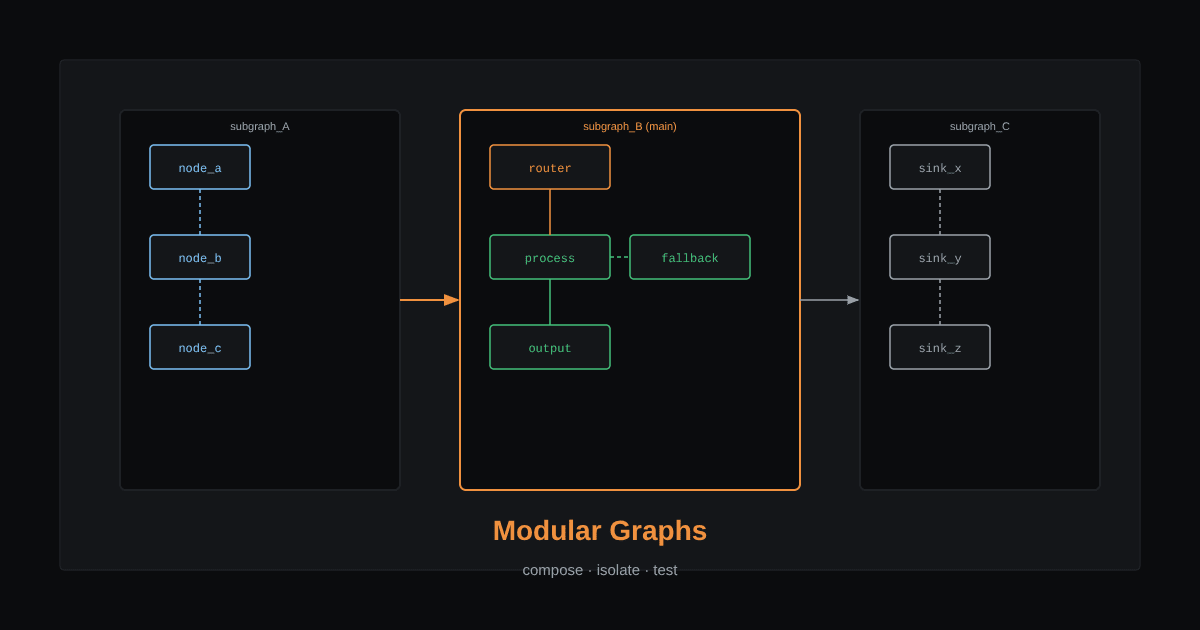Click the dashed connector between process and fallback
This screenshot has width=1200, height=630.
coord(620,257)
